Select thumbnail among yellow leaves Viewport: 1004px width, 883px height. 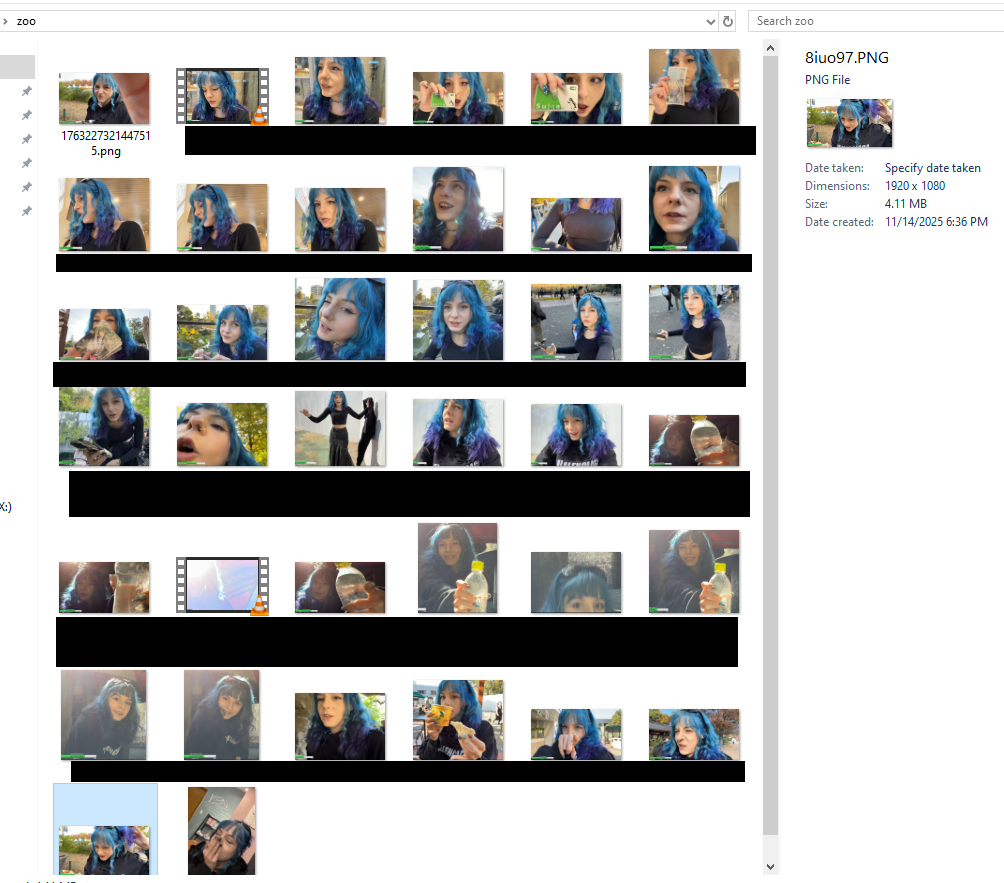(222, 332)
